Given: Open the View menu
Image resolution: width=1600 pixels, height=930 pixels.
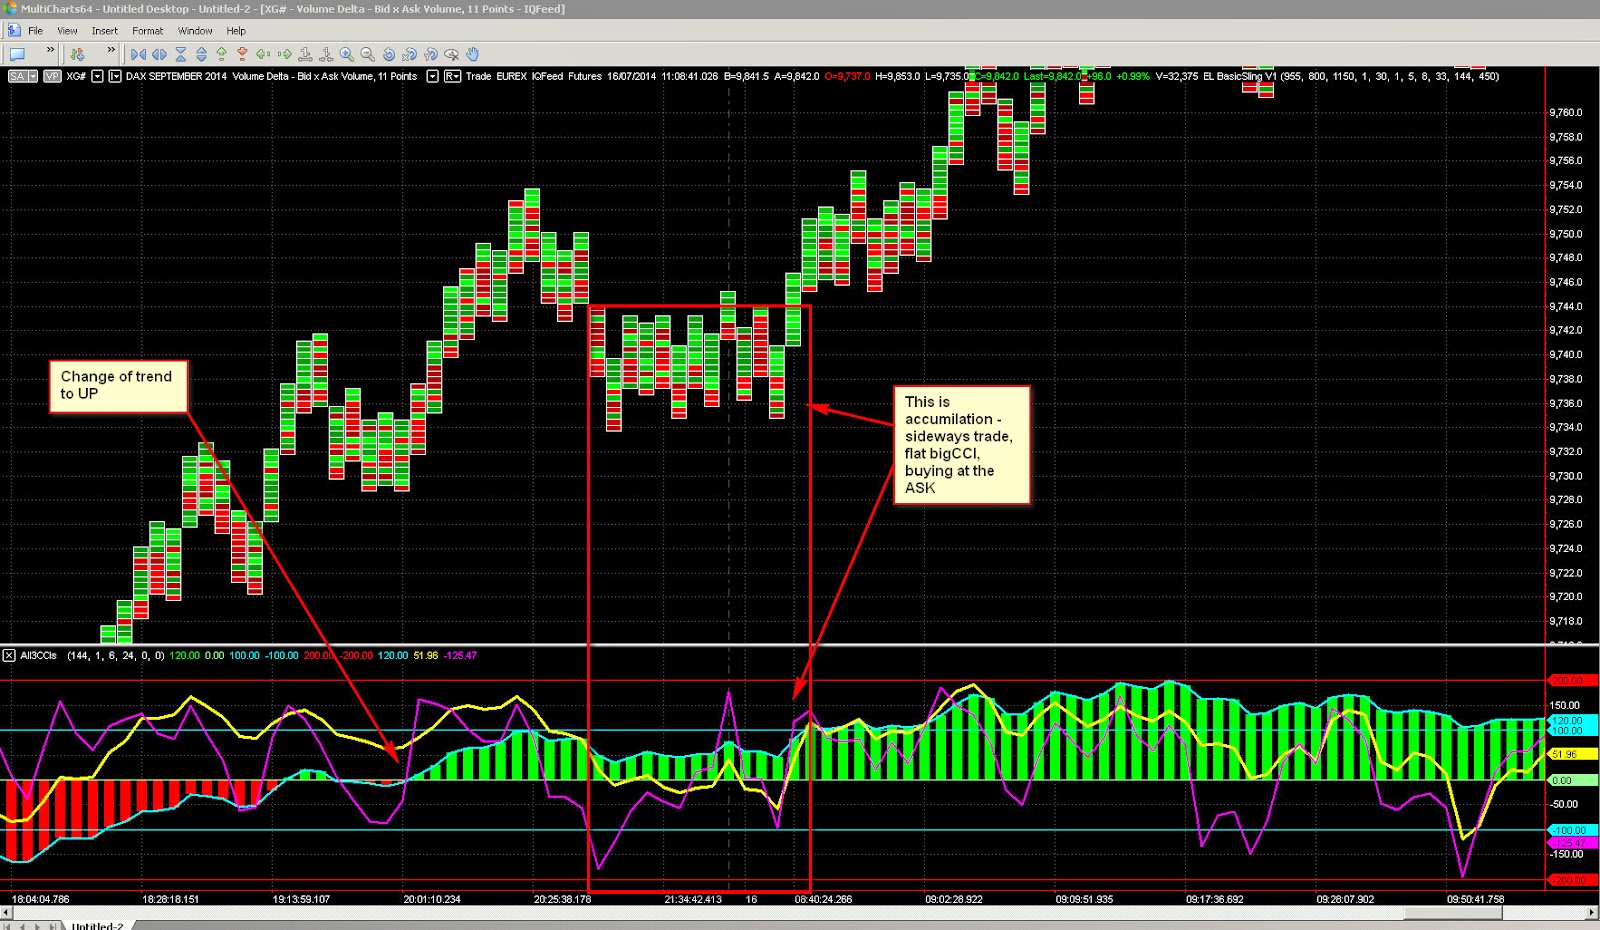Looking at the screenshot, I should [67, 31].
